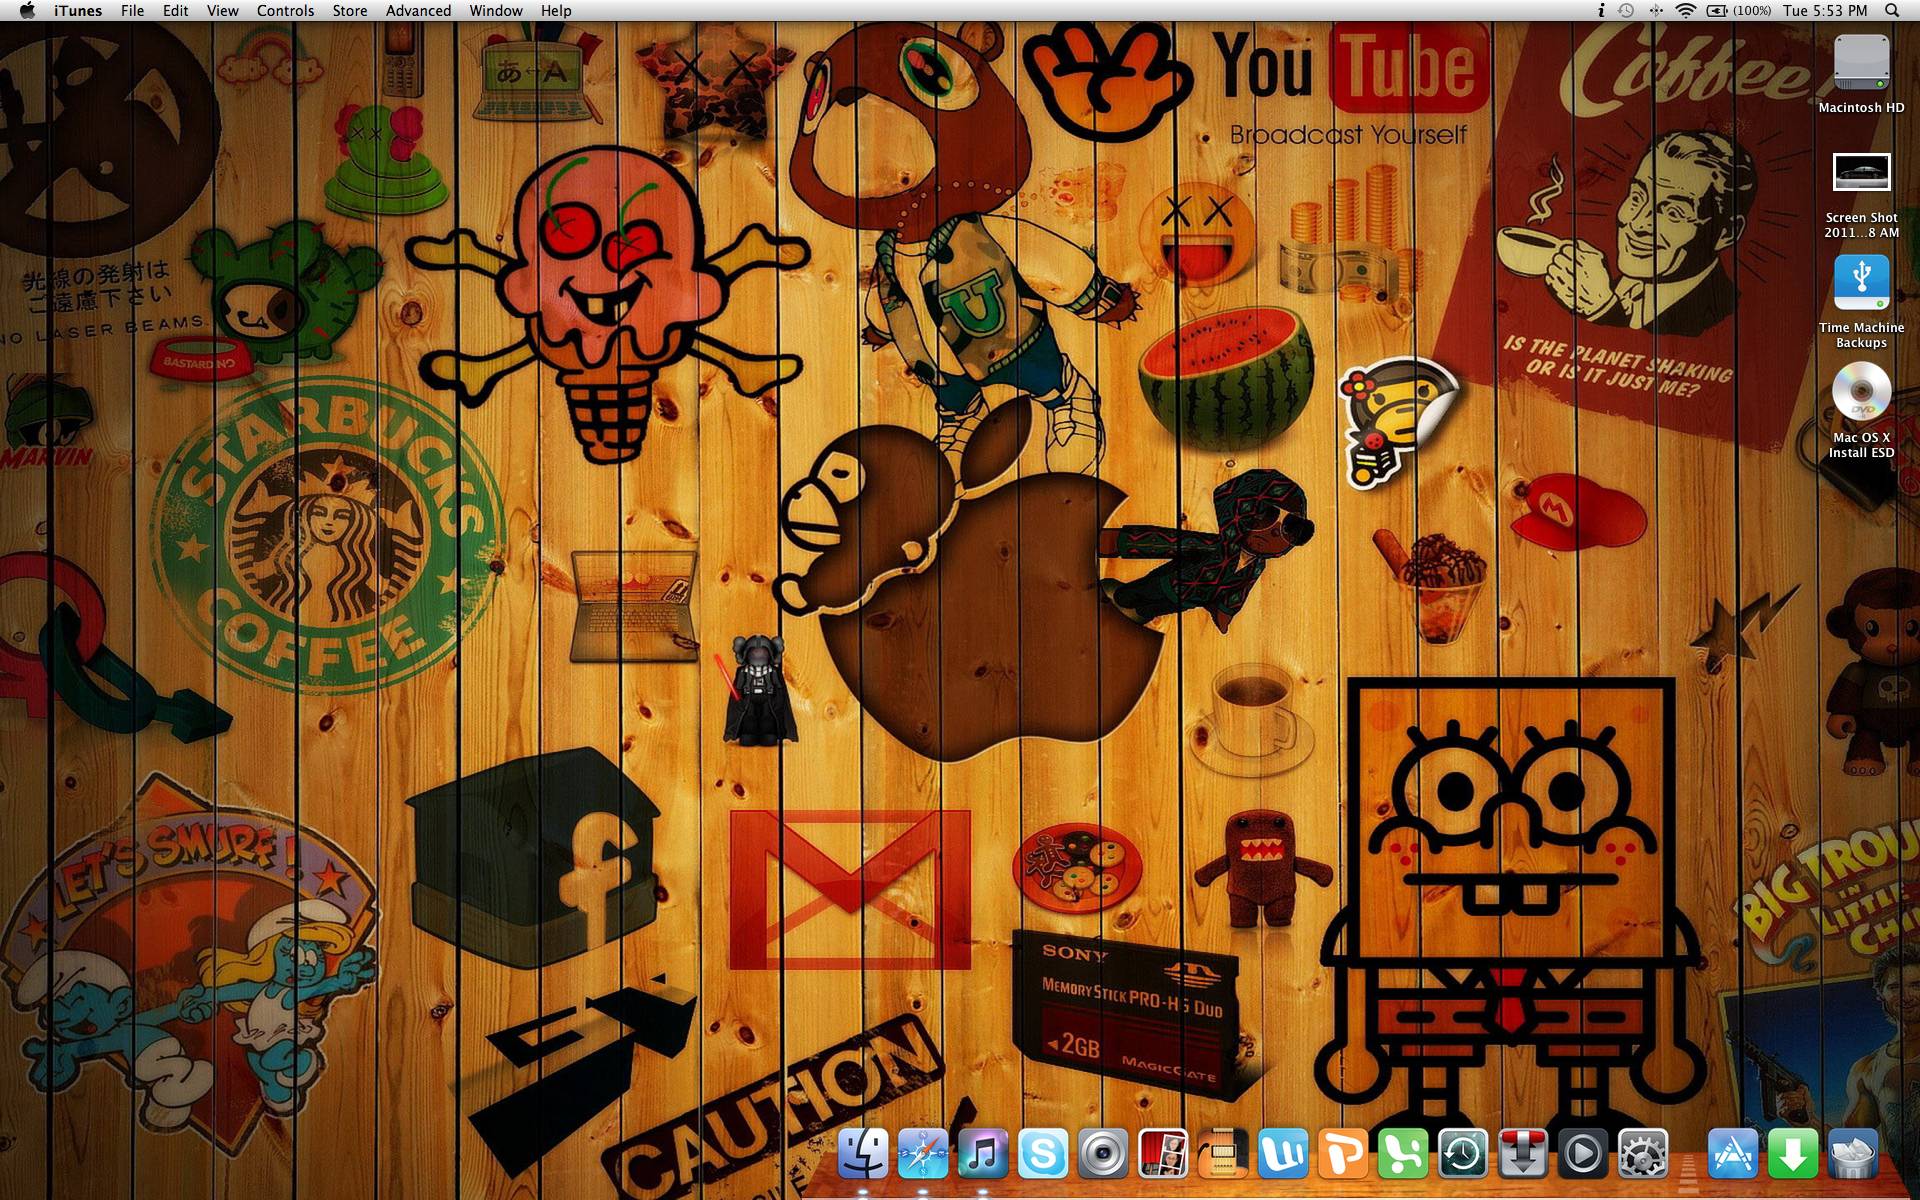This screenshot has width=1920, height=1200.
Task: Open the camera lens app in Dock
Action: 1102,1155
